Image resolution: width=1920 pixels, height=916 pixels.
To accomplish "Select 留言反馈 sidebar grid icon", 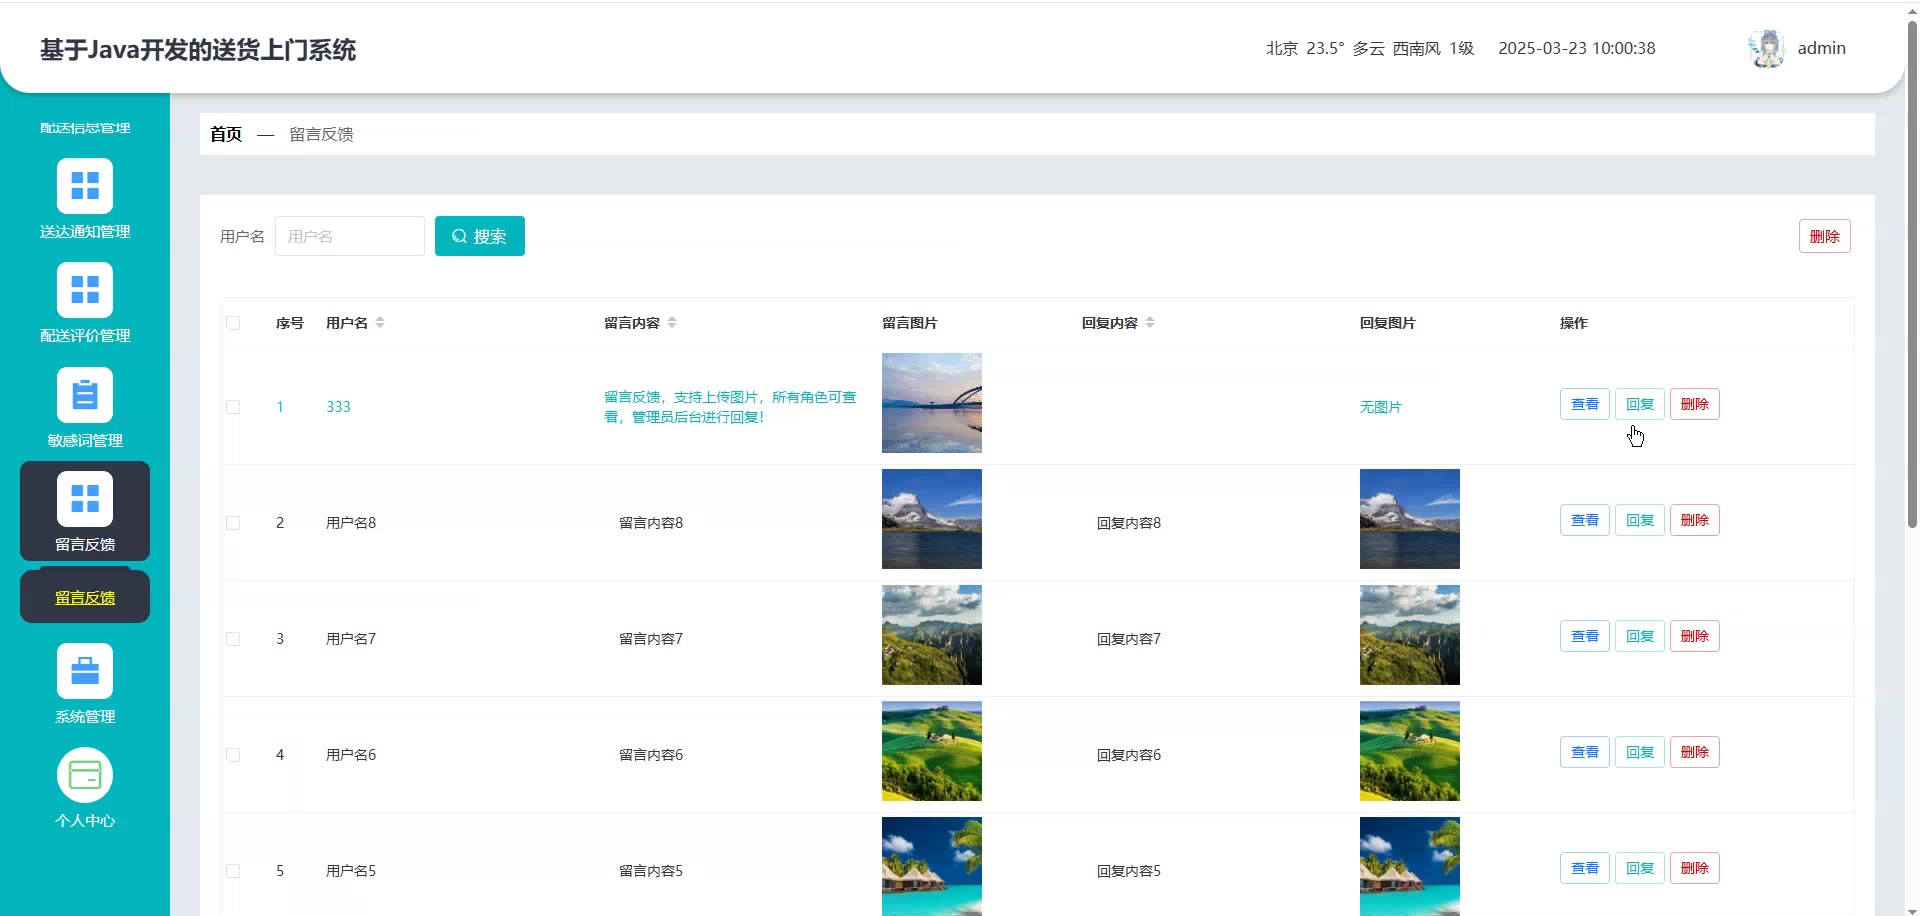I will (85, 498).
